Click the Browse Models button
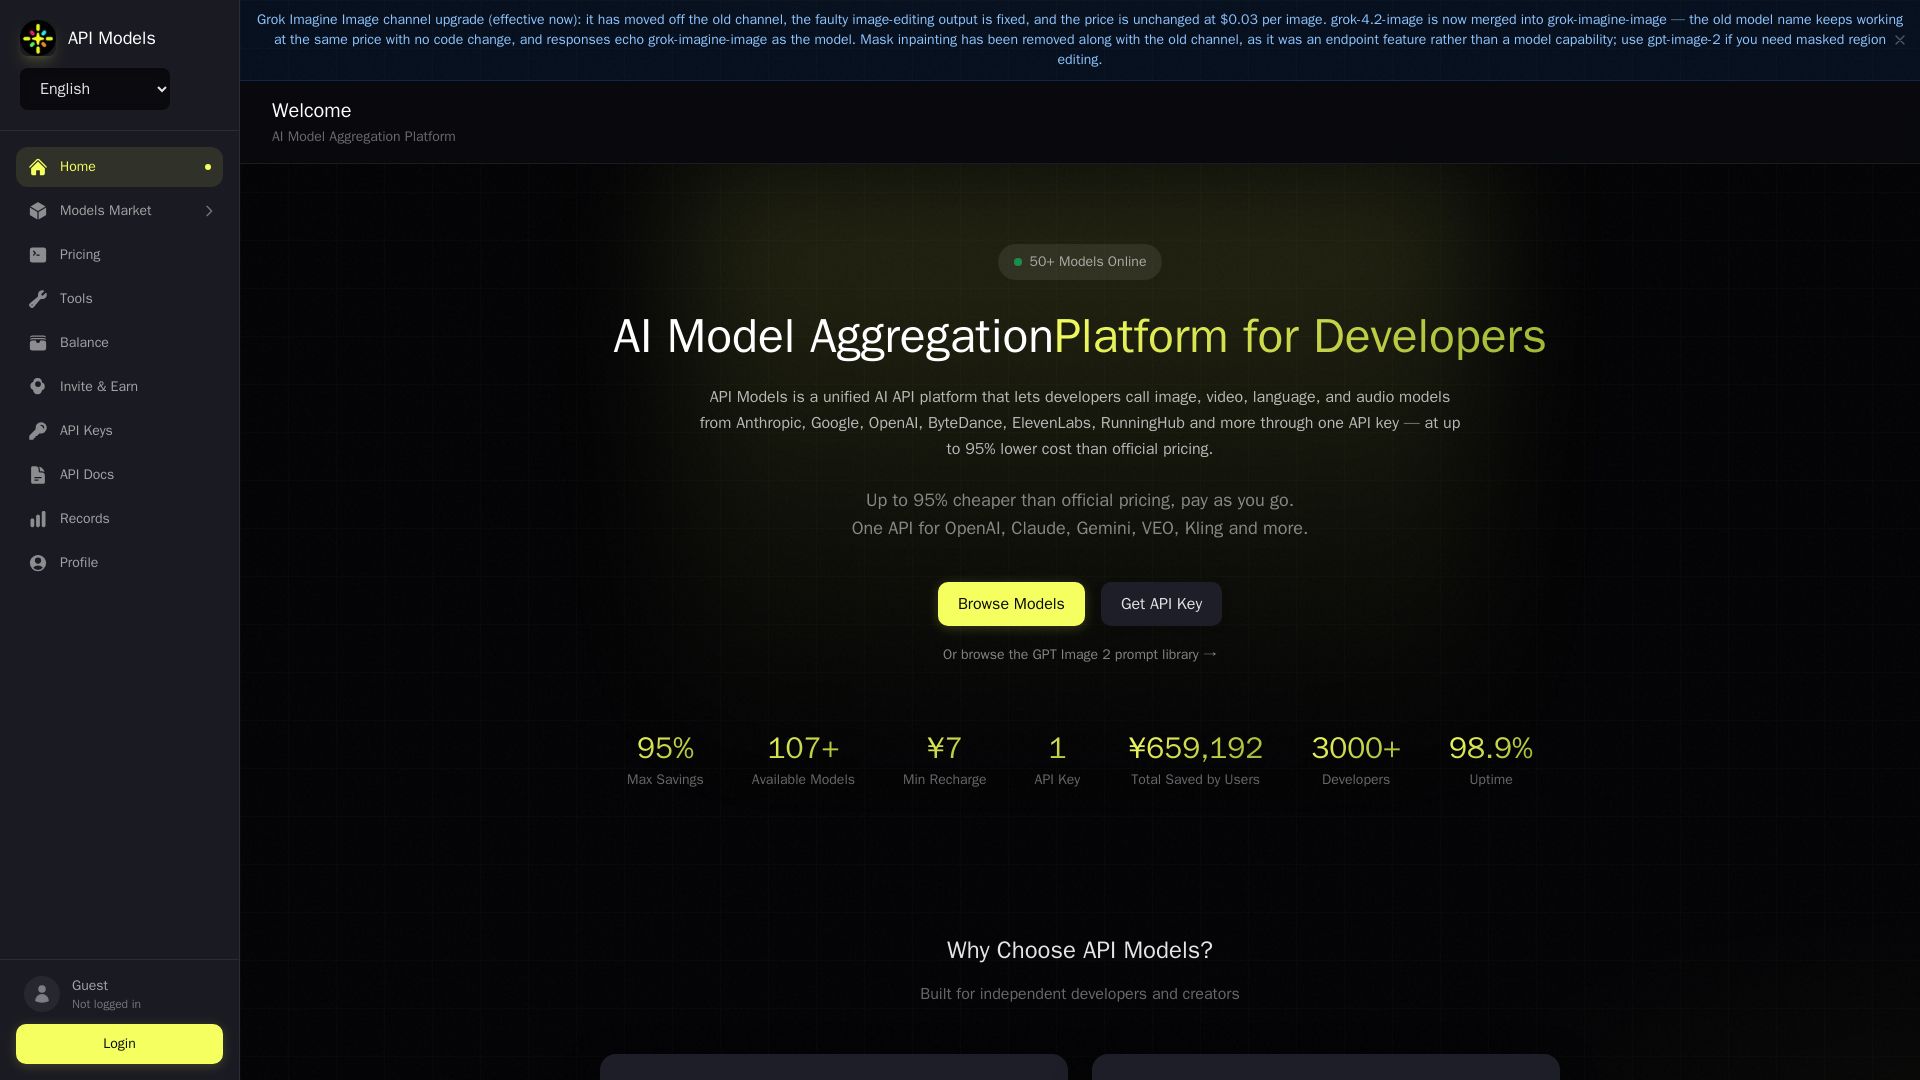The height and width of the screenshot is (1080, 1920). pyautogui.click(x=1011, y=604)
